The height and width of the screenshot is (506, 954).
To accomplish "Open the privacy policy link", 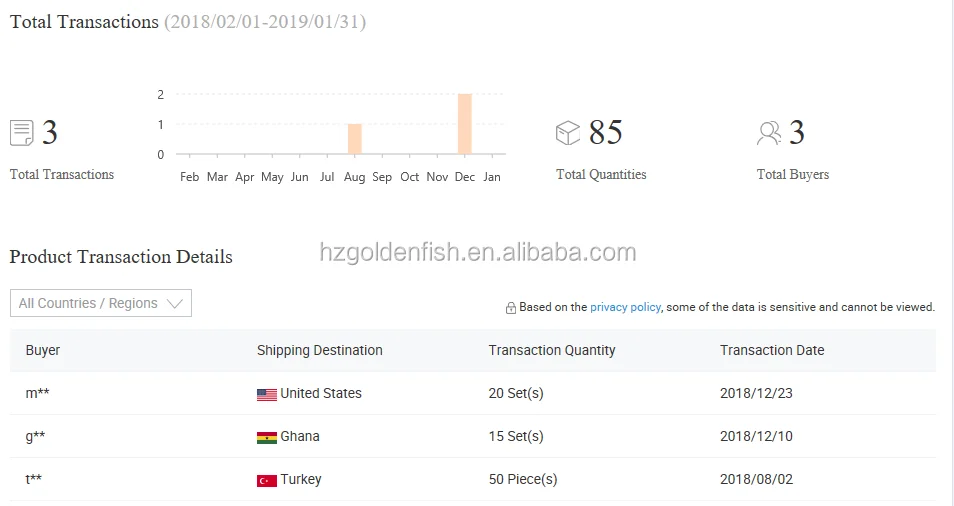I will [x=625, y=307].
